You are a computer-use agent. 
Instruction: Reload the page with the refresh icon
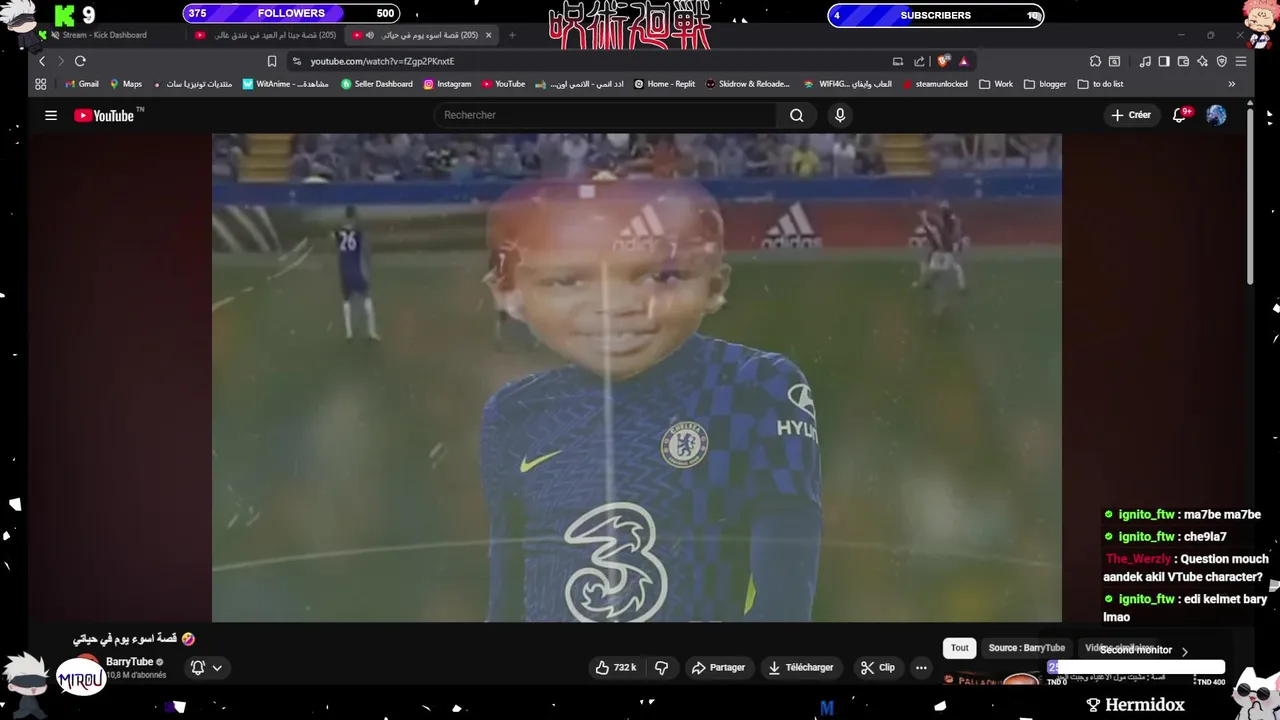(80, 61)
